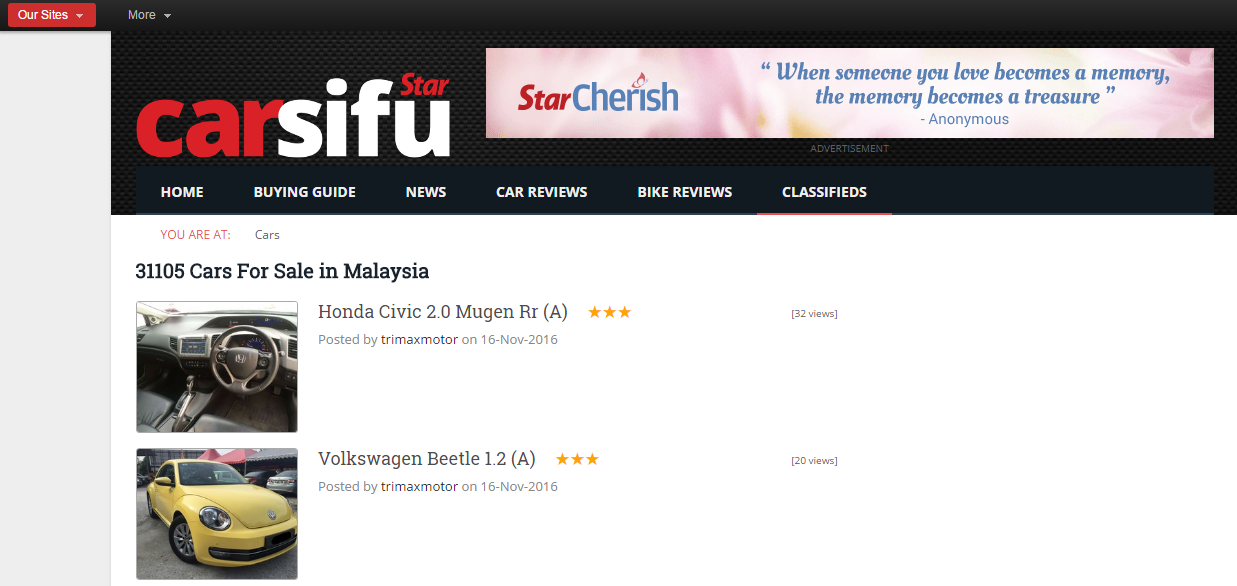
Task: Open CAR REVIEWS section
Action: pos(542,192)
